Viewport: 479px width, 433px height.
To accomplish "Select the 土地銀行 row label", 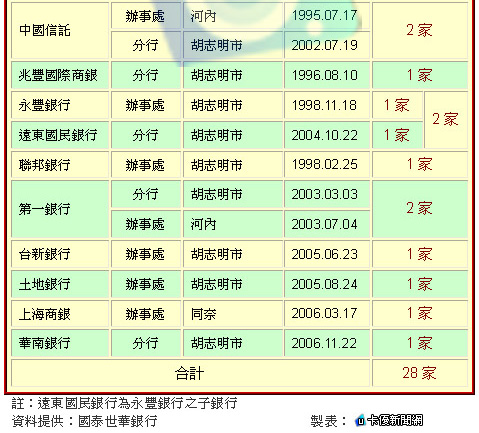I will 60,284.
